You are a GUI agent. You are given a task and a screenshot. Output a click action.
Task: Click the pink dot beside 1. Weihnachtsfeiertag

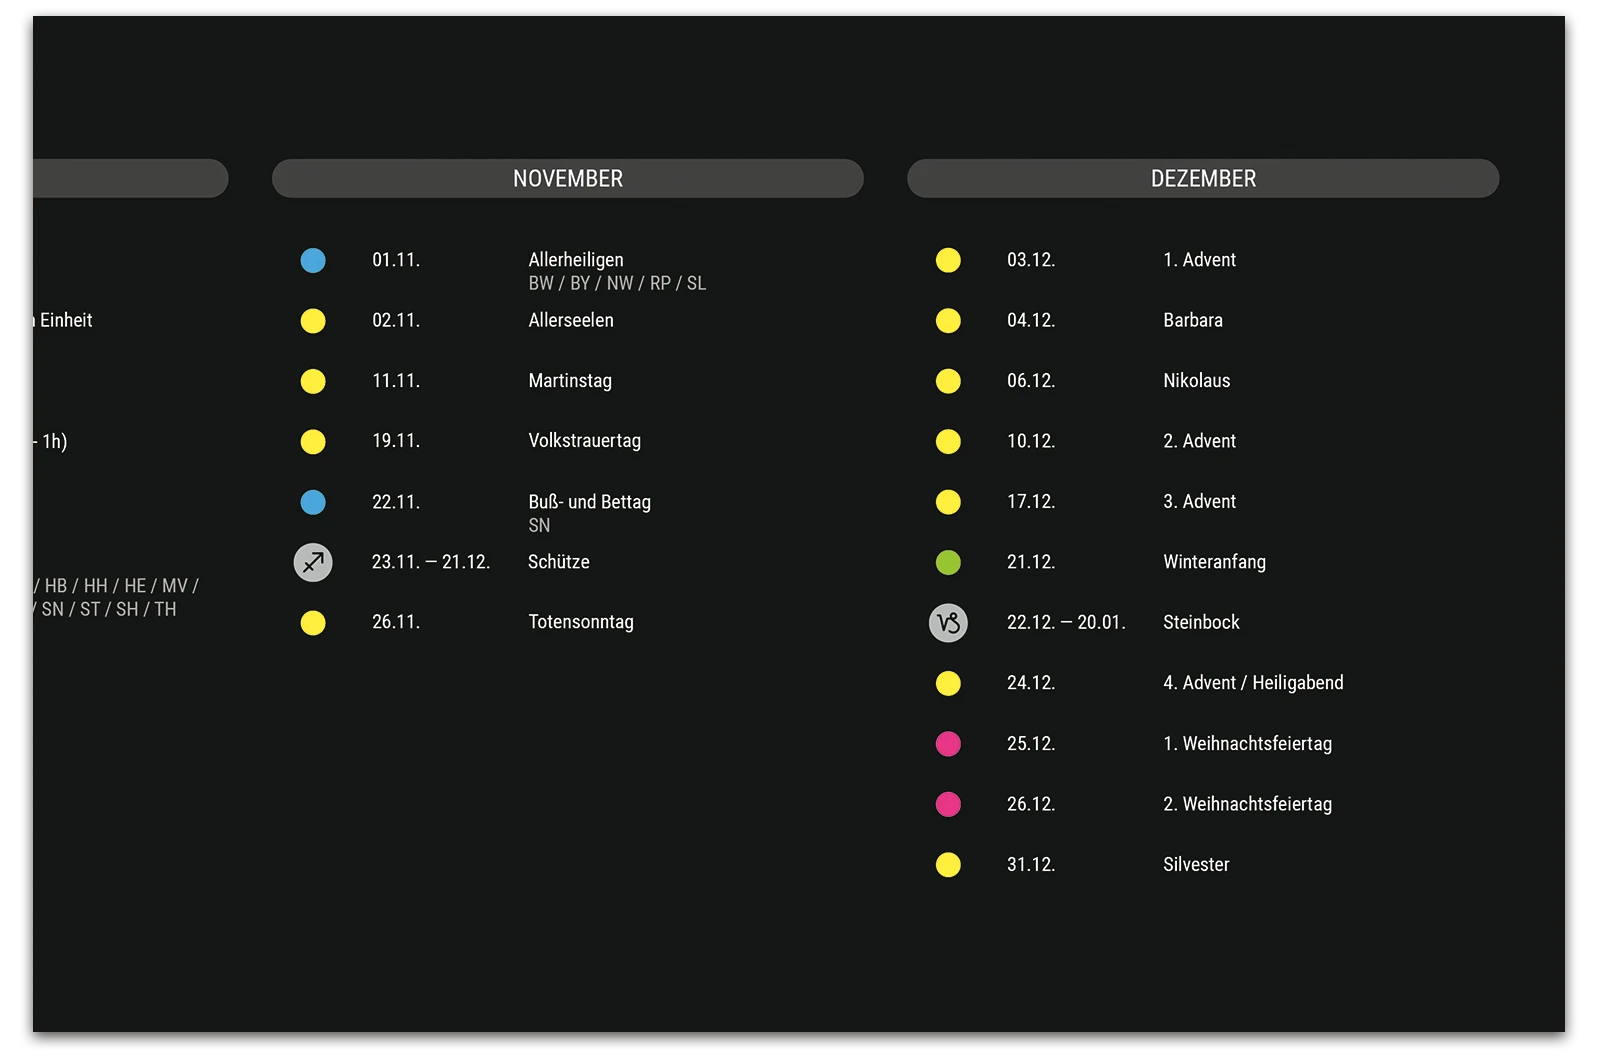pyautogui.click(x=948, y=744)
